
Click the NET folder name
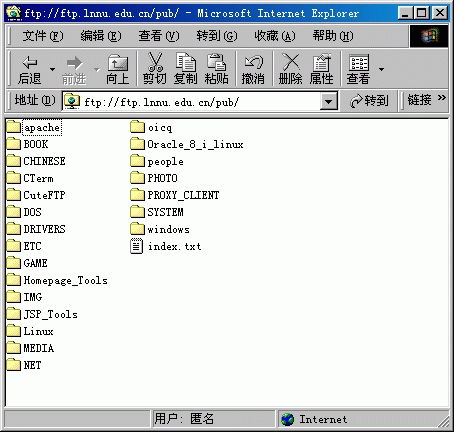tap(32, 365)
